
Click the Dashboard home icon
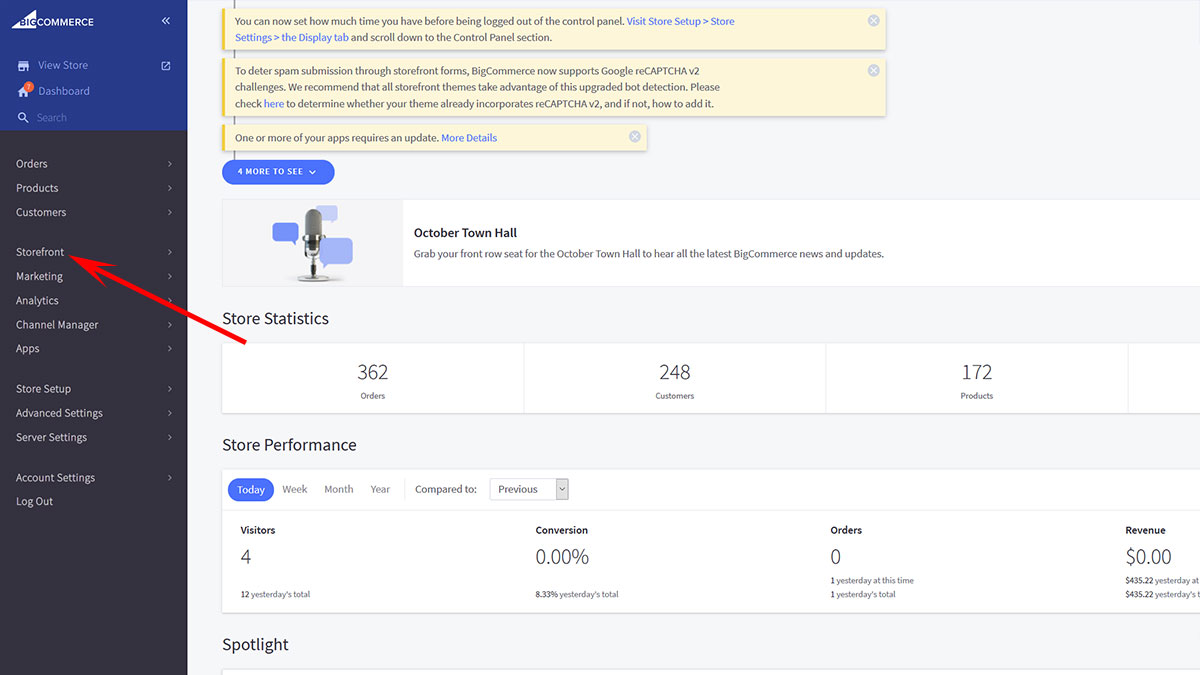pos(24,91)
